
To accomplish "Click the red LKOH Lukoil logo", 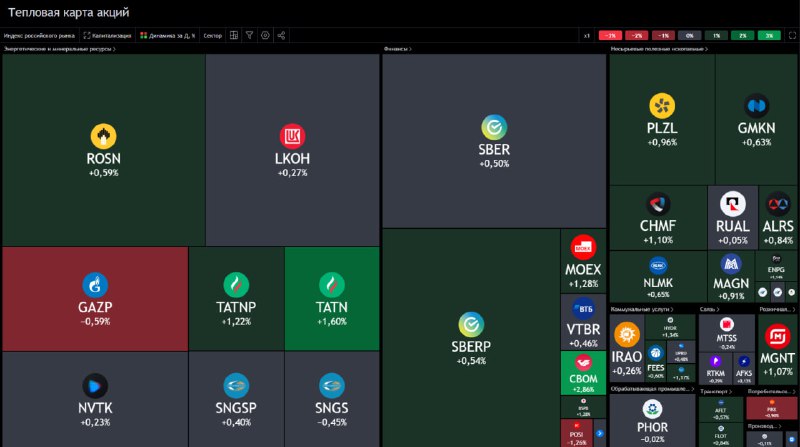I will point(292,136).
